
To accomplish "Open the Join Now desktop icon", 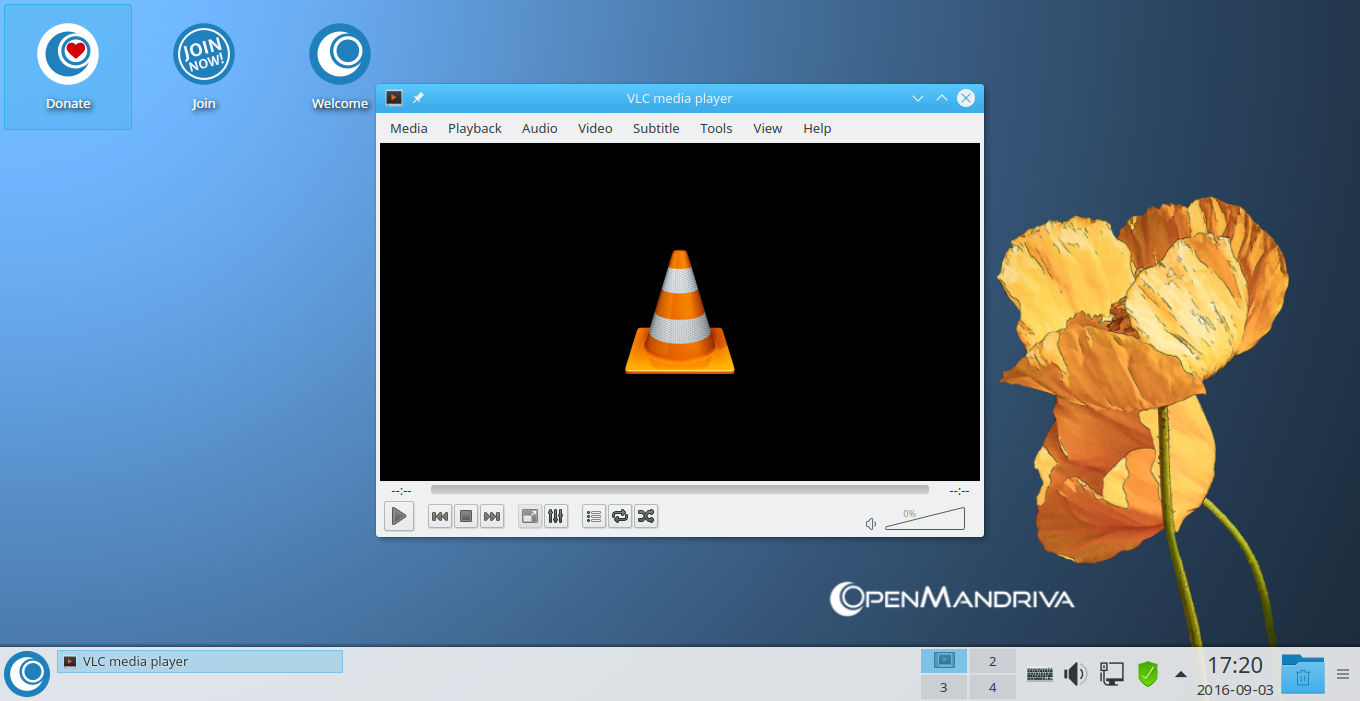I will [x=204, y=66].
